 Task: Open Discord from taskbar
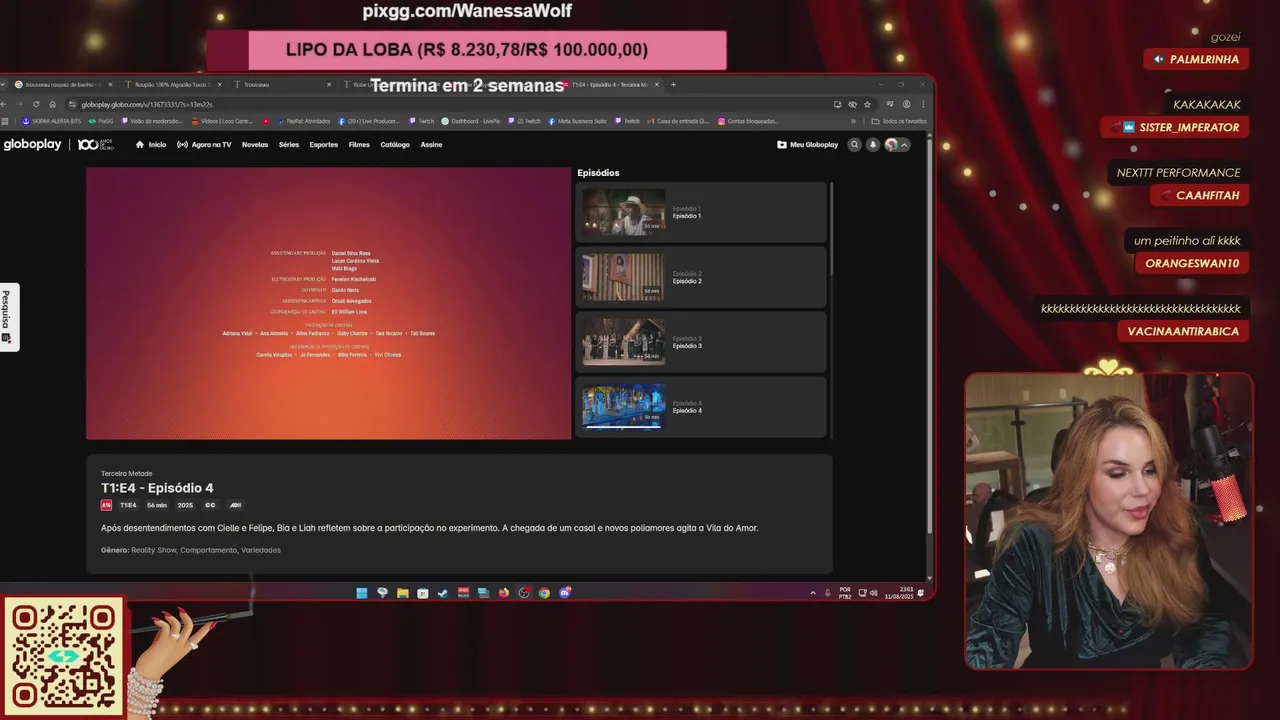click(x=565, y=593)
